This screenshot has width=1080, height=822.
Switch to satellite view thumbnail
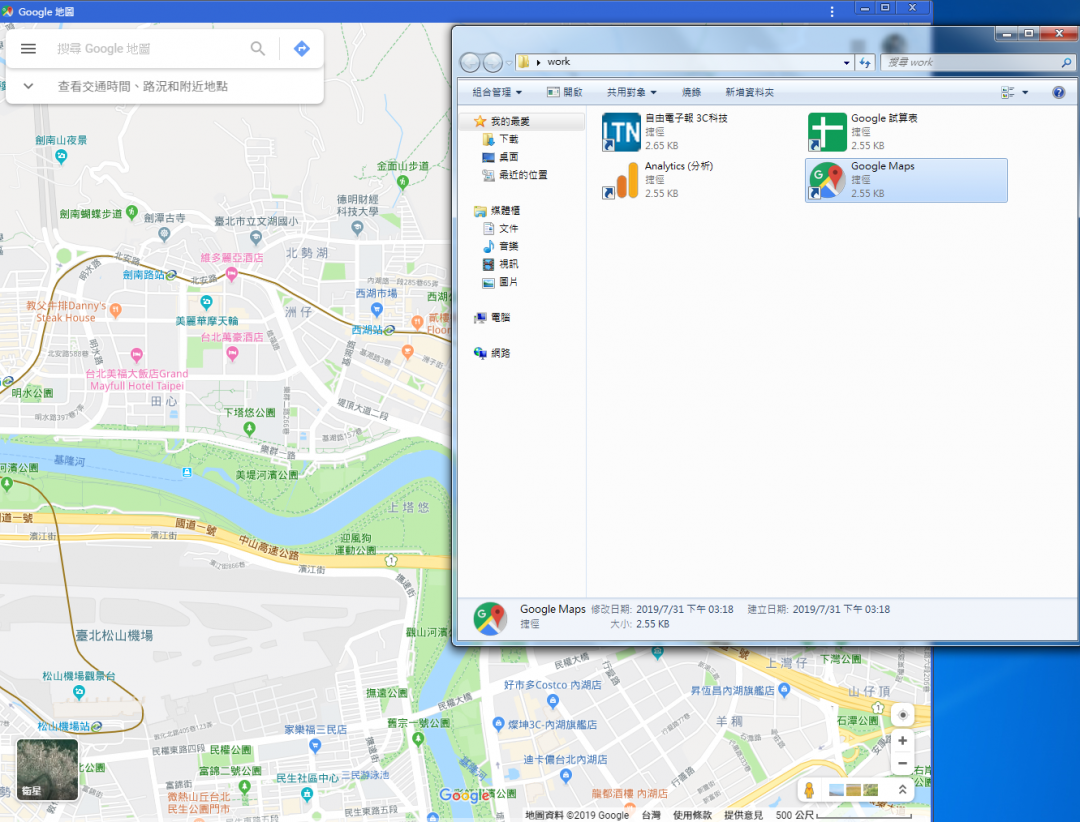click(47, 769)
